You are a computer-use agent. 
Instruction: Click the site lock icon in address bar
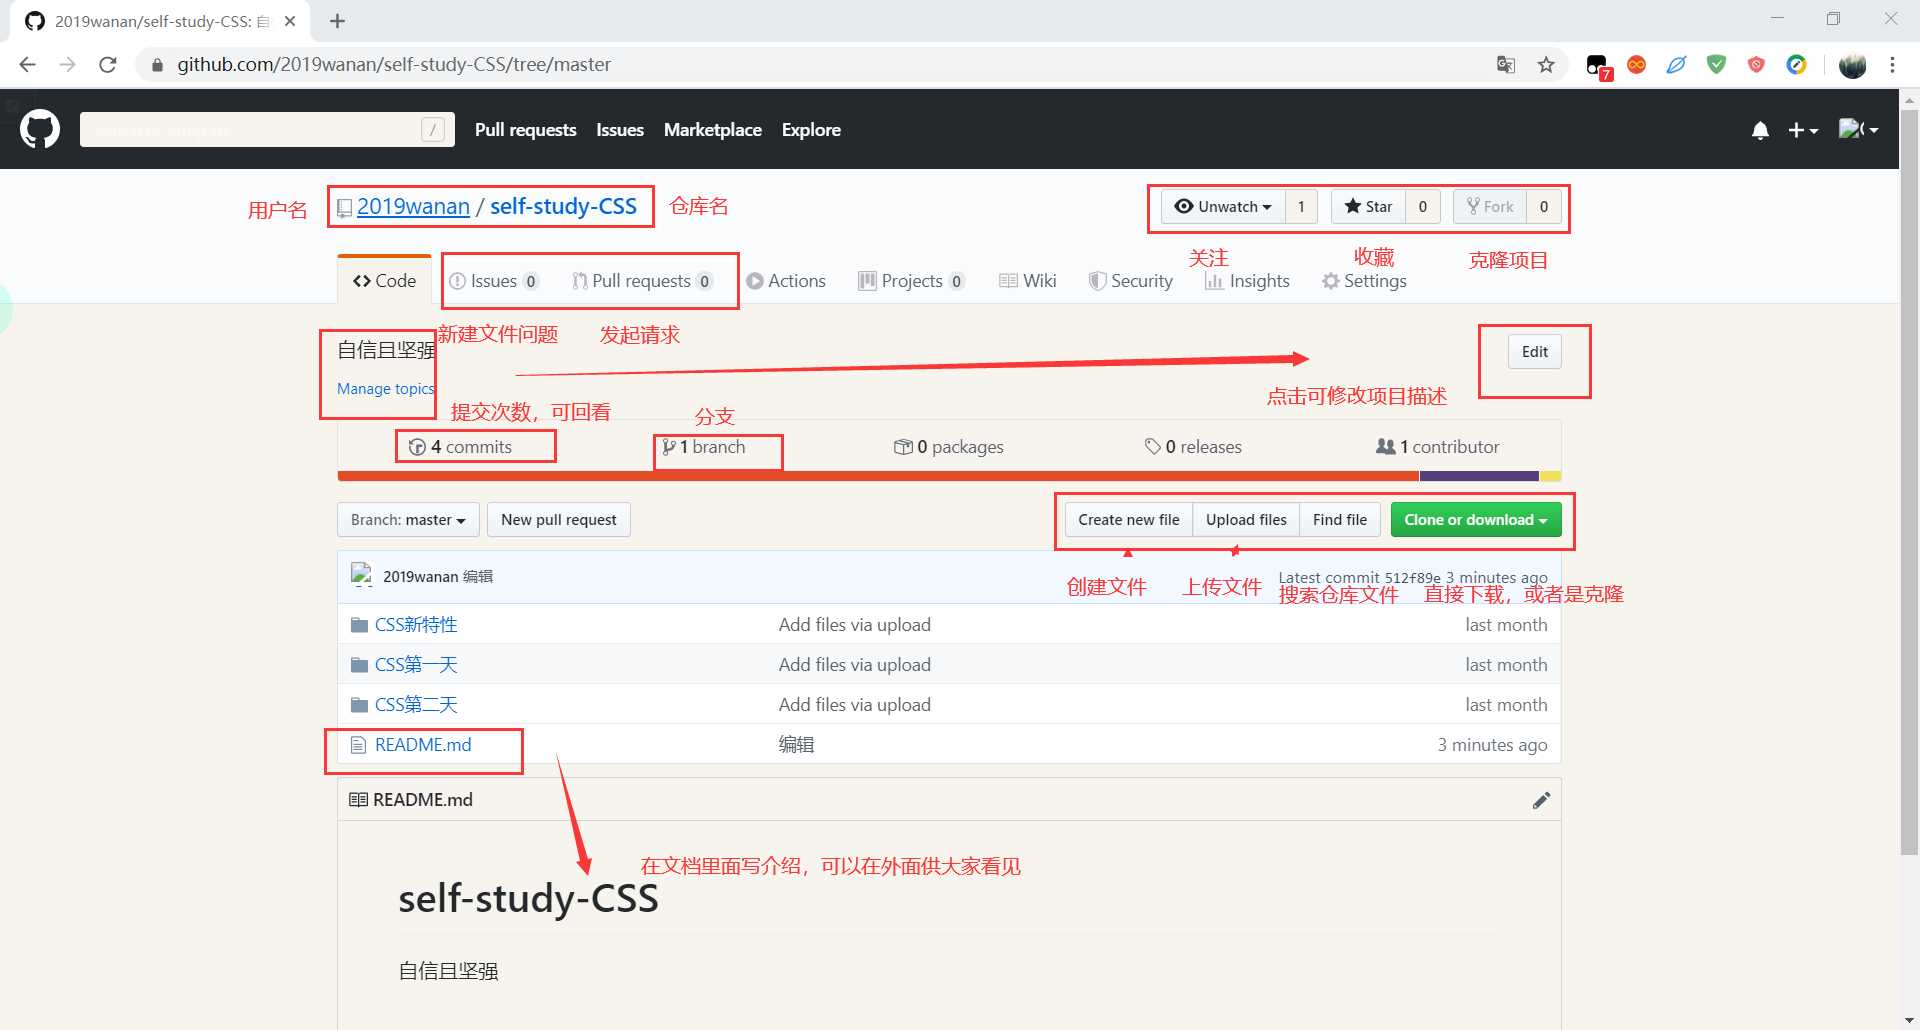(x=157, y=65)
